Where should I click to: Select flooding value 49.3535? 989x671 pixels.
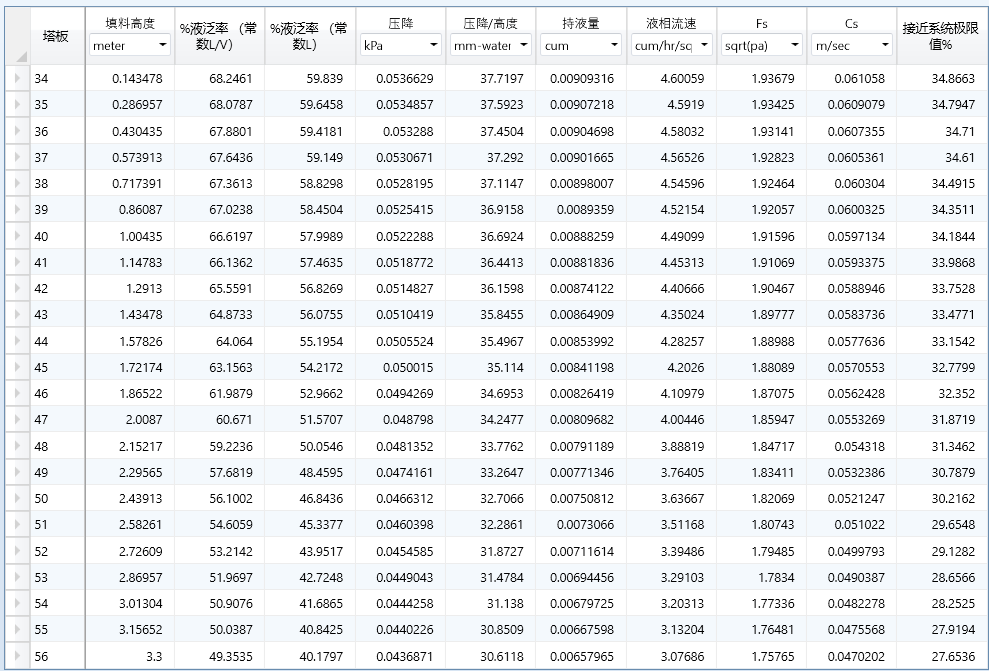(x=231, y=656)
